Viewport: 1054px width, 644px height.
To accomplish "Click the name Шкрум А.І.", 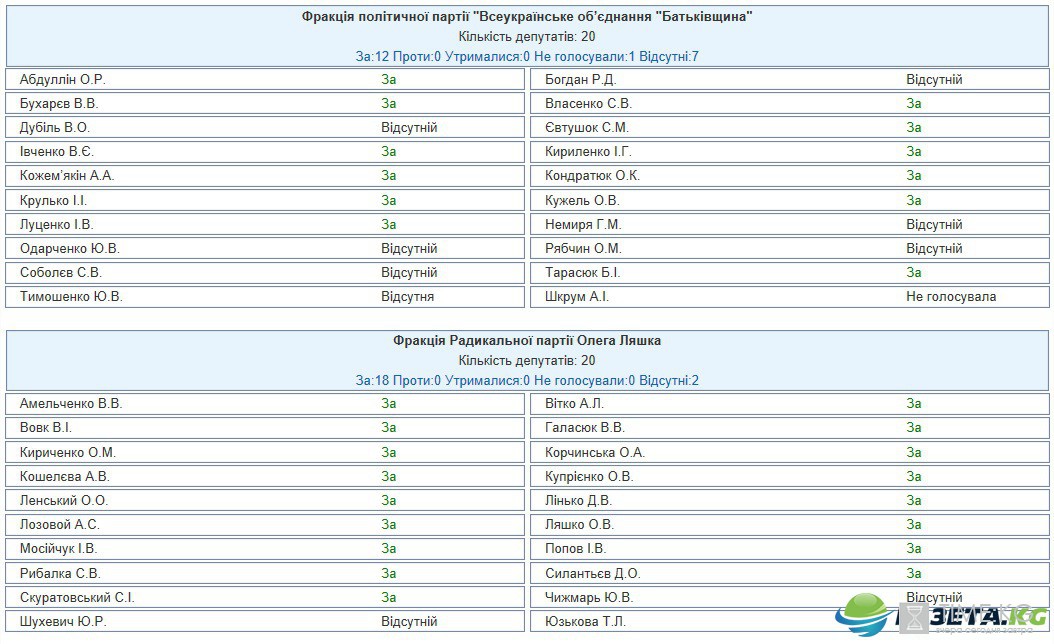I will (x=577, y=296).
